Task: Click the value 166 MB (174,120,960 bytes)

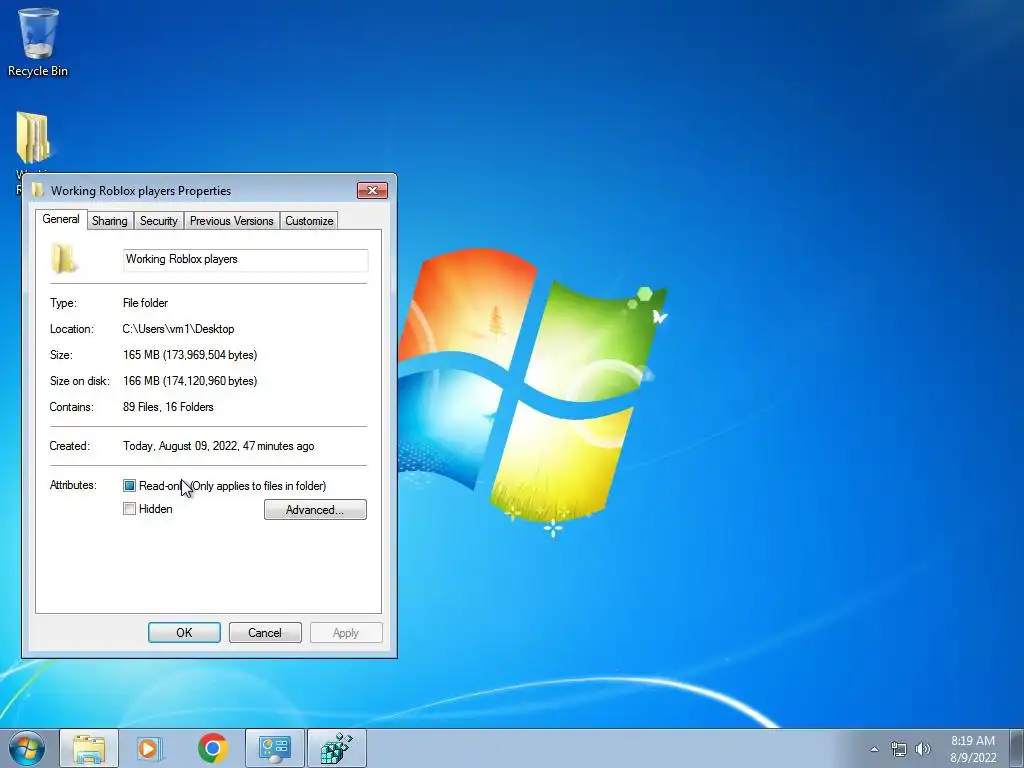Action: (x=190, y=381)
